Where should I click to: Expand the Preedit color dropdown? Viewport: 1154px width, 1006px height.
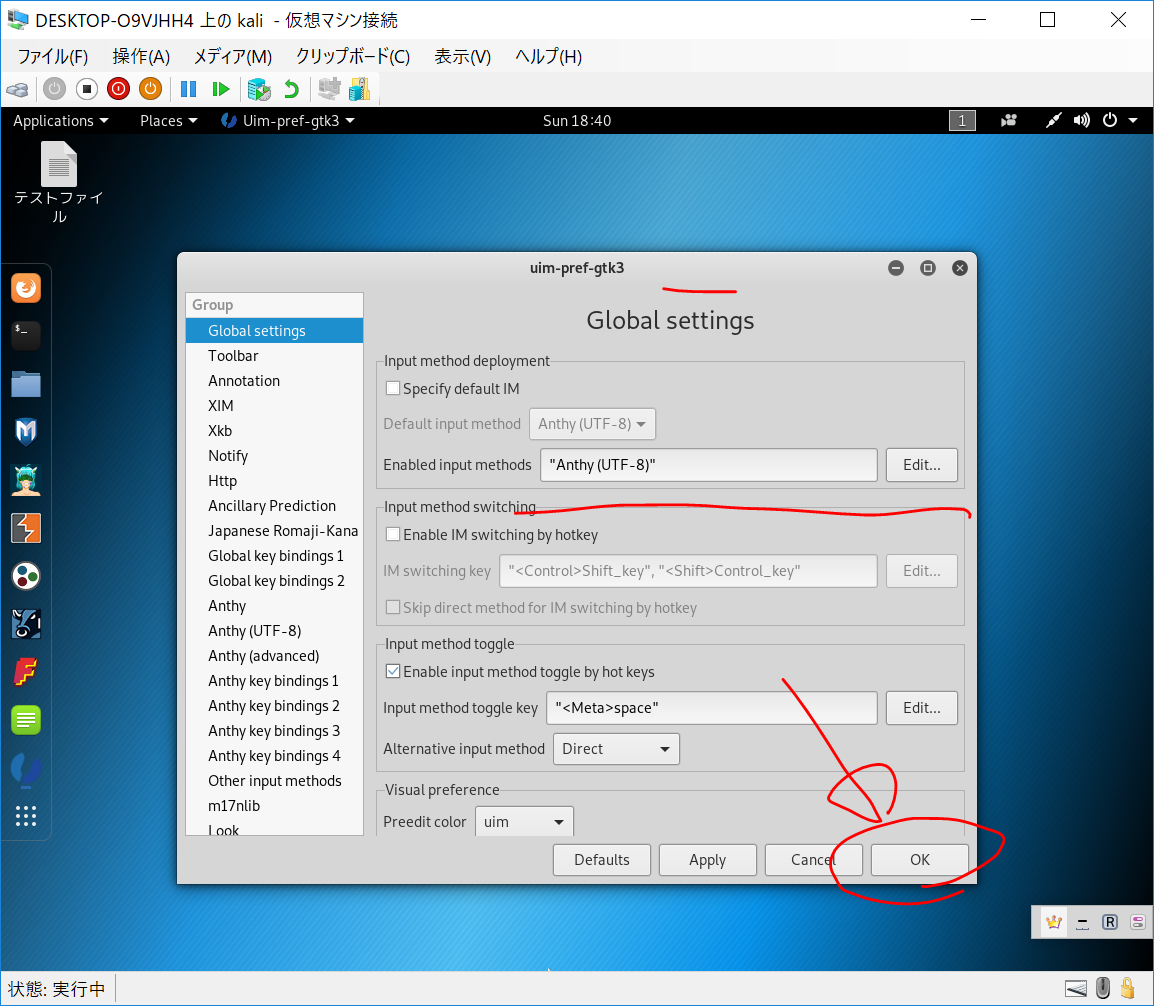[x=524, y=822]
